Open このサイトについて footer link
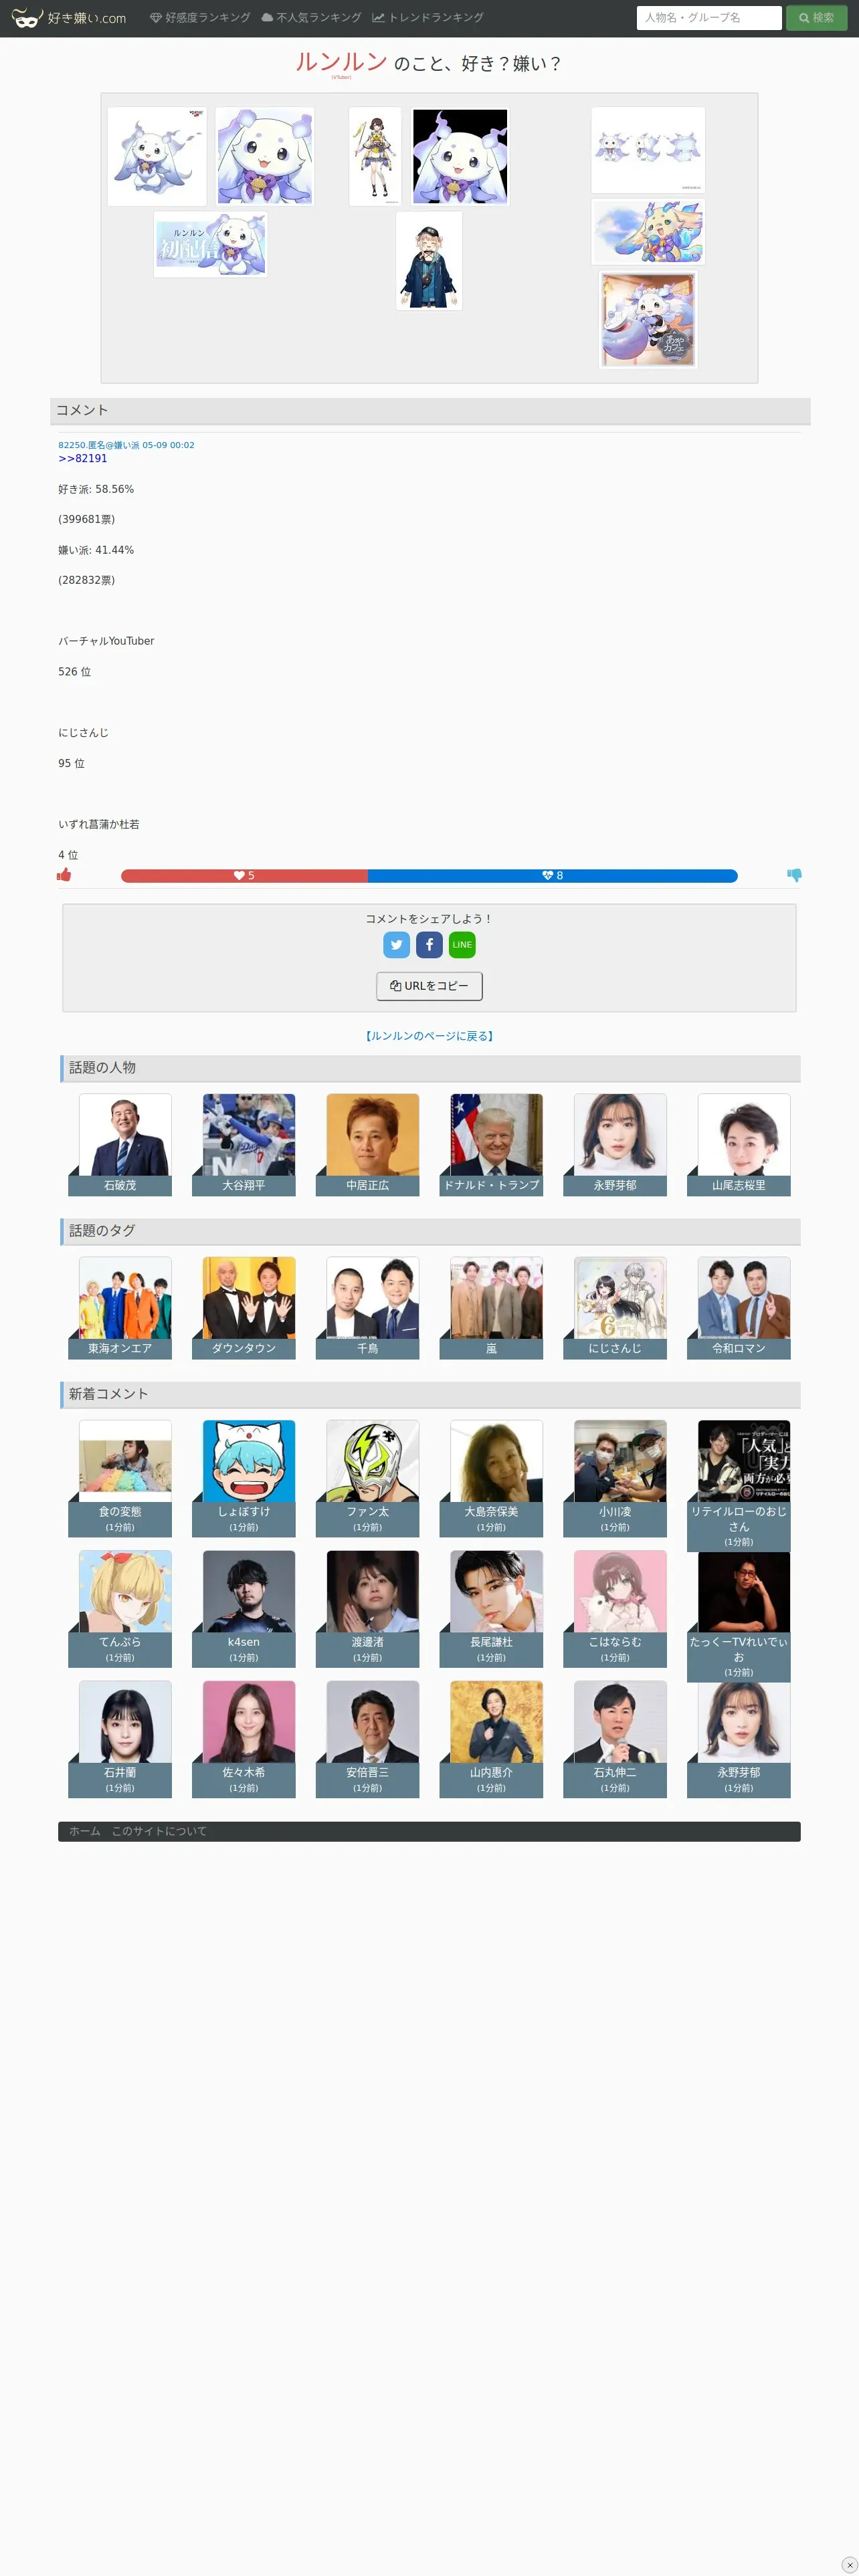The height and width of the screenshot is (2576, 859). [x=159, y=1831]
